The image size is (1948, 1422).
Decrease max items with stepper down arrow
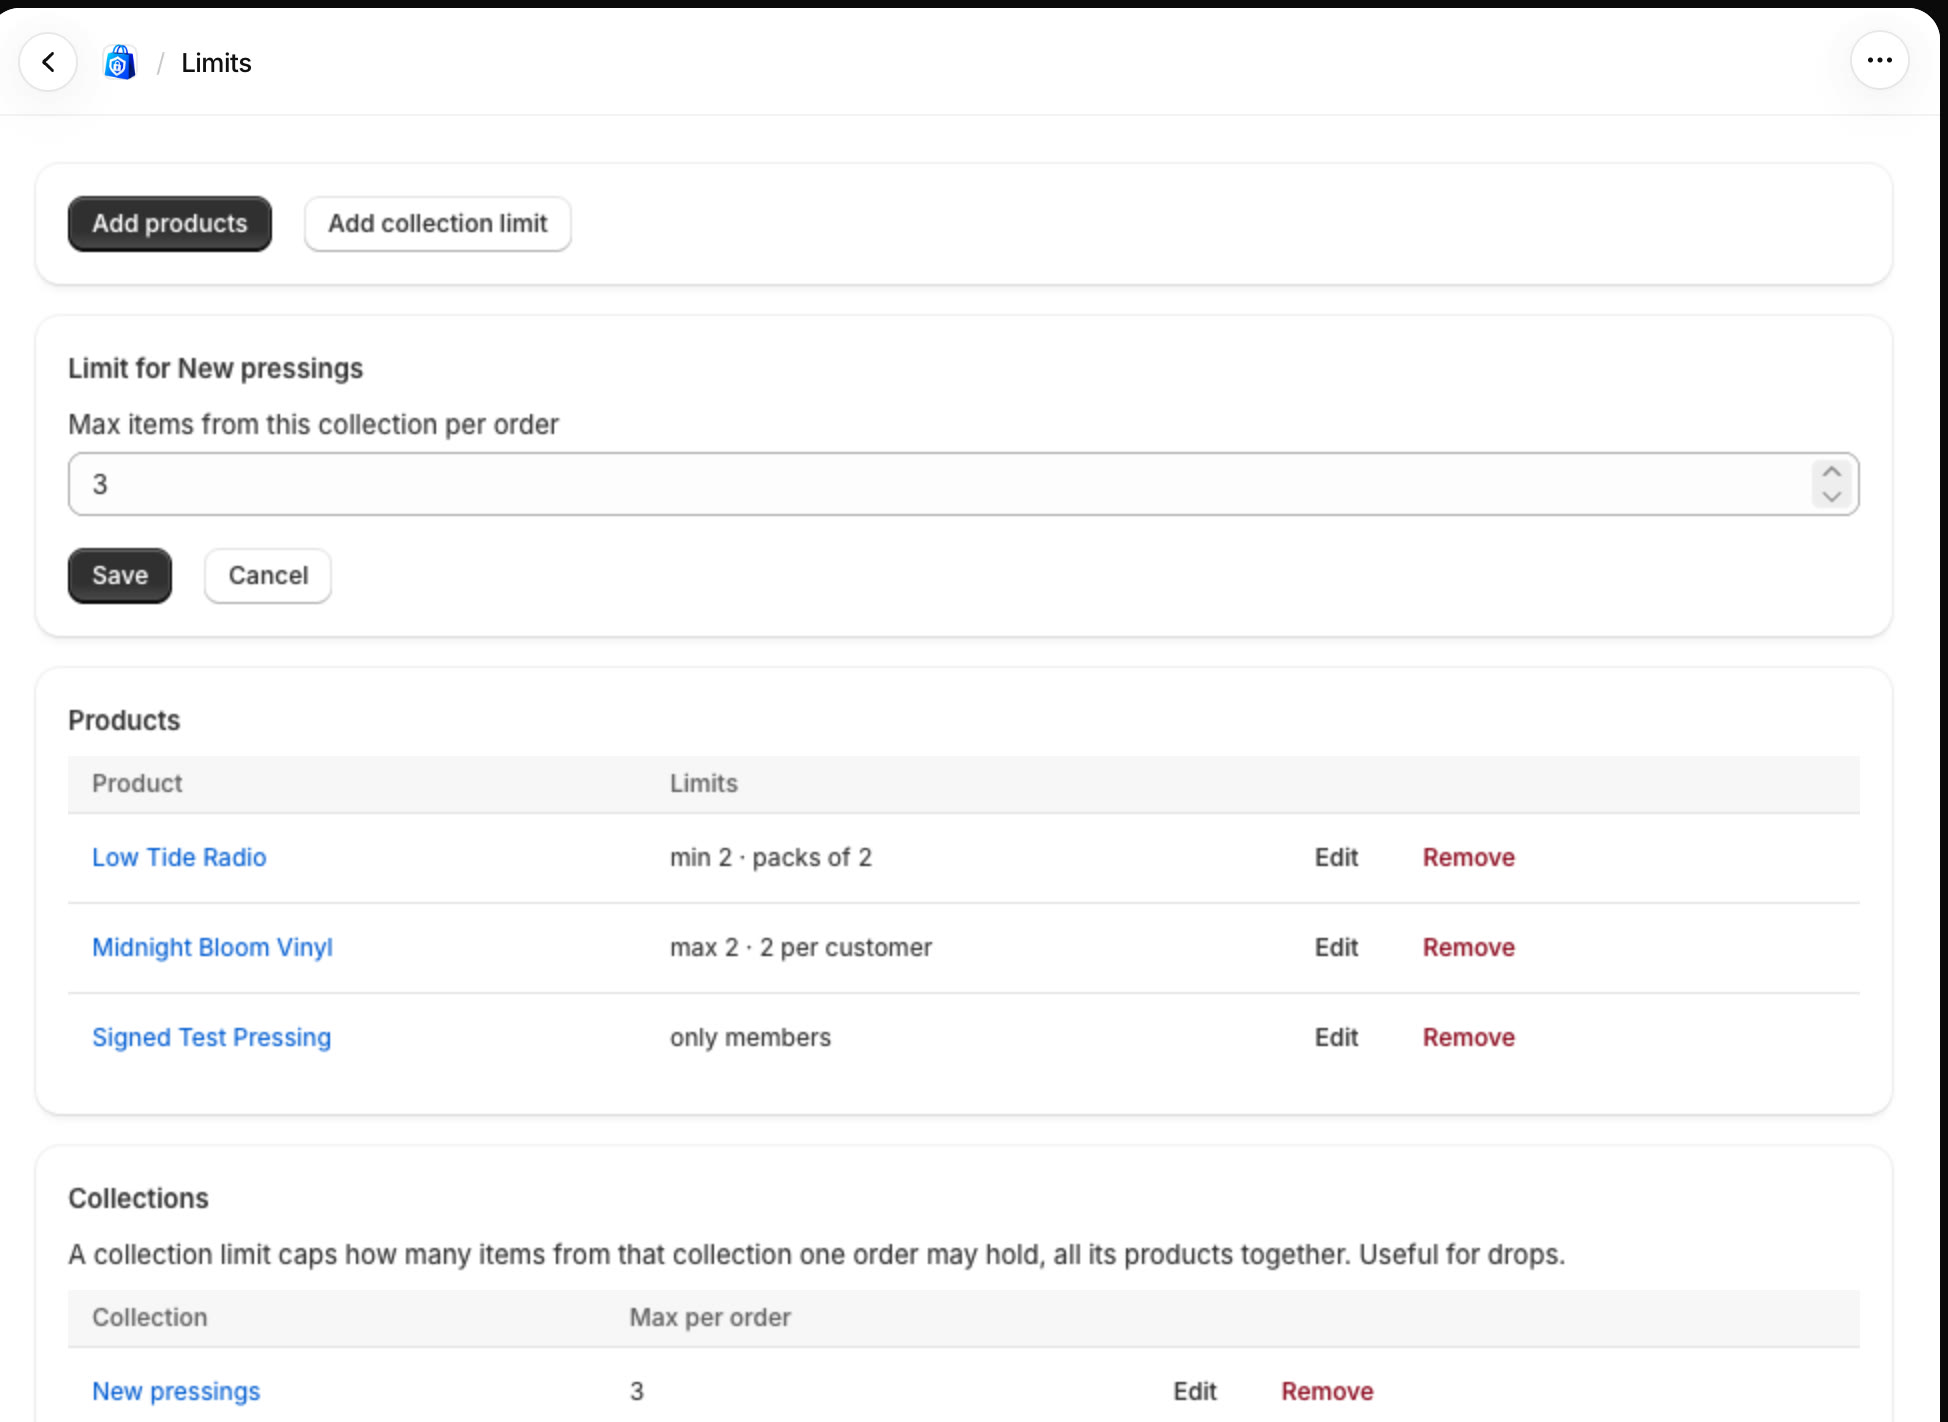pos(1831,496)
